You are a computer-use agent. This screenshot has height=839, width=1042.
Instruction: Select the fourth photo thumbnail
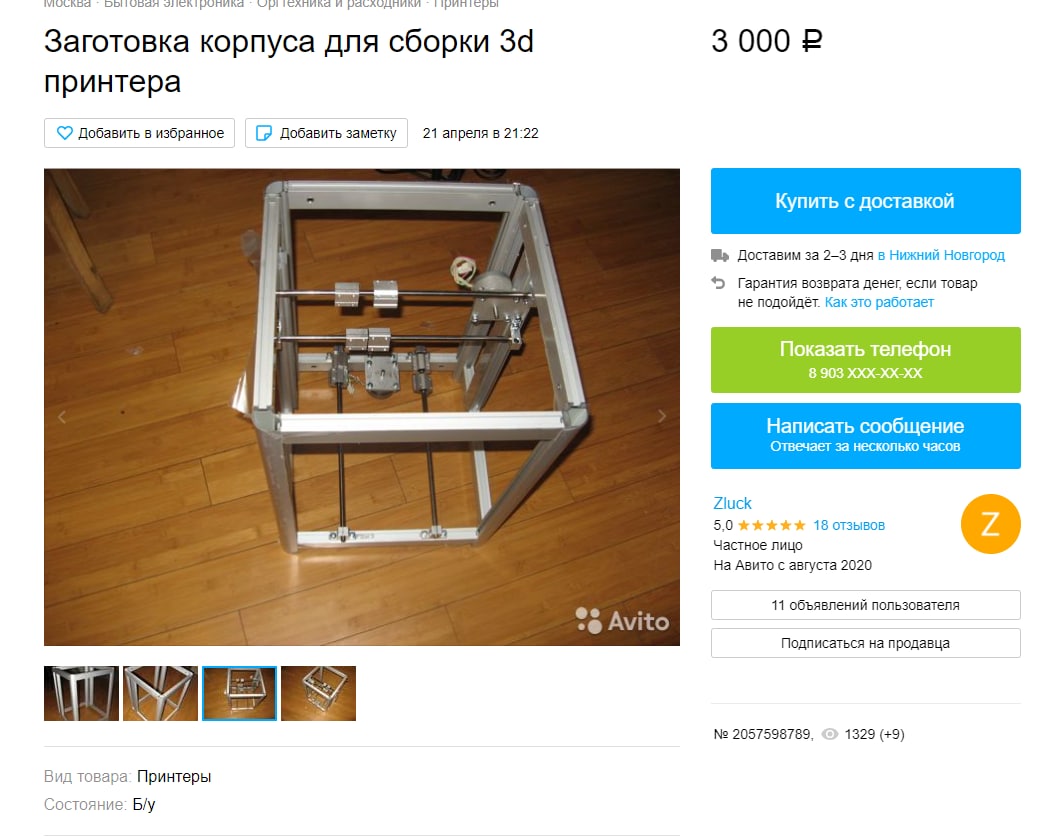point(318,694)
